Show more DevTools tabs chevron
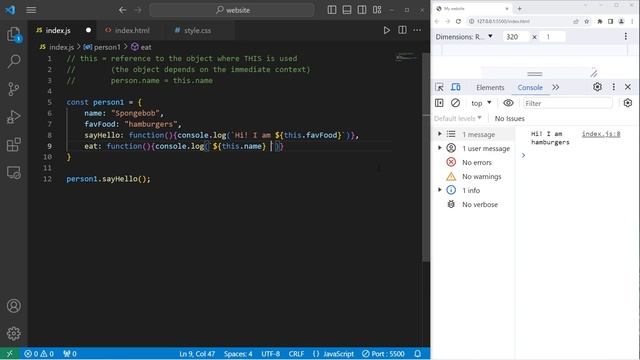 click(x=556, y=87)
